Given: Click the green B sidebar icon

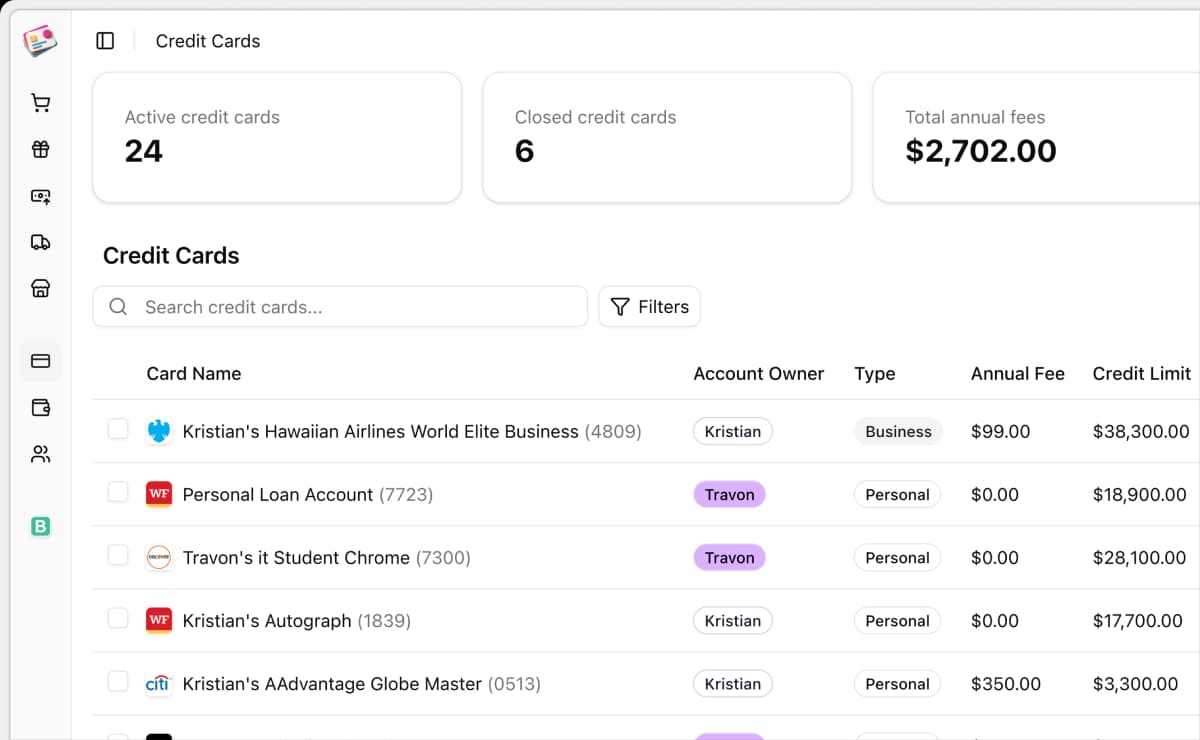Looking at the screenshot, I should pos(40,527).
